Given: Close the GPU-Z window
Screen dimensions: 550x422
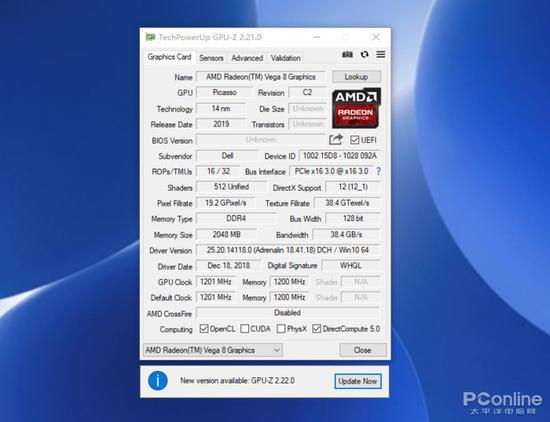Looking at the screenshot, I should pyautogui.click(x=376, y=37).
